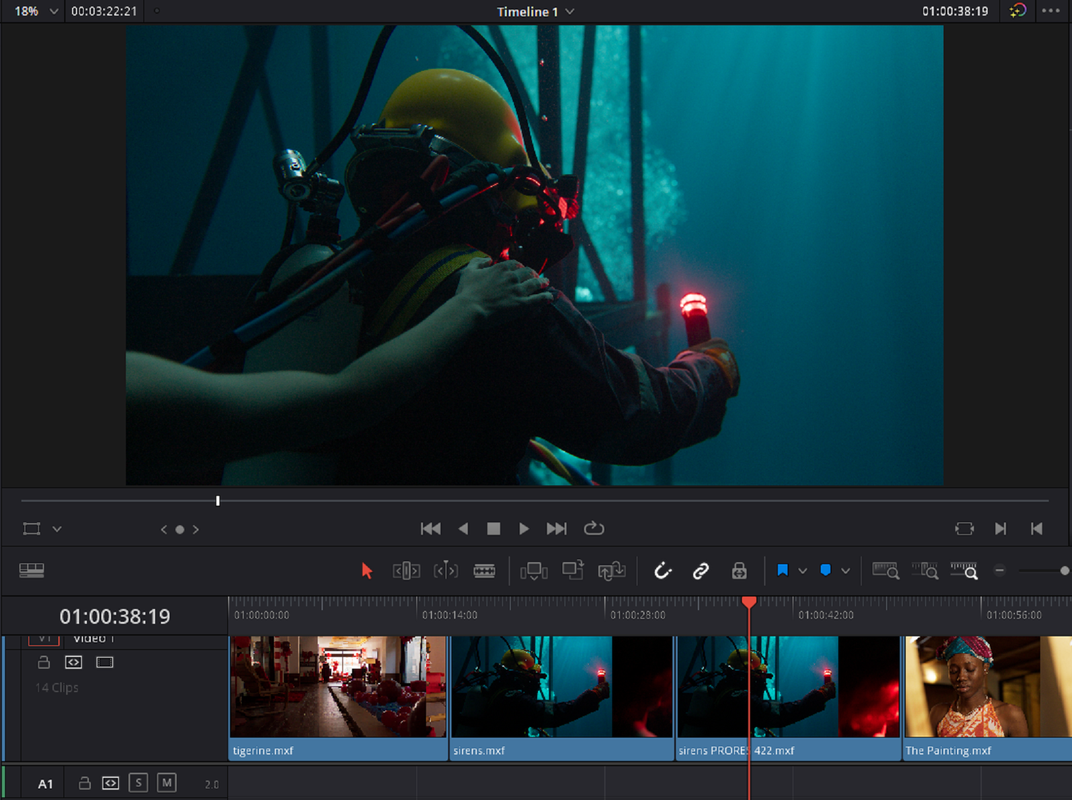
Task: Click the large timeline timecode 01:00:38:19
Action: pyautogui.click(x=115, y=617)
